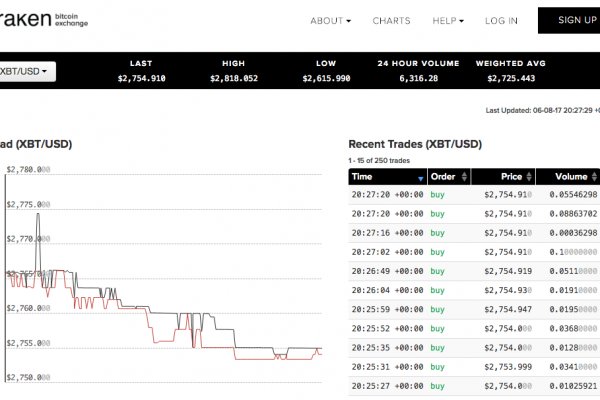Open the ABOUT dropdown menu

[330, 20]
